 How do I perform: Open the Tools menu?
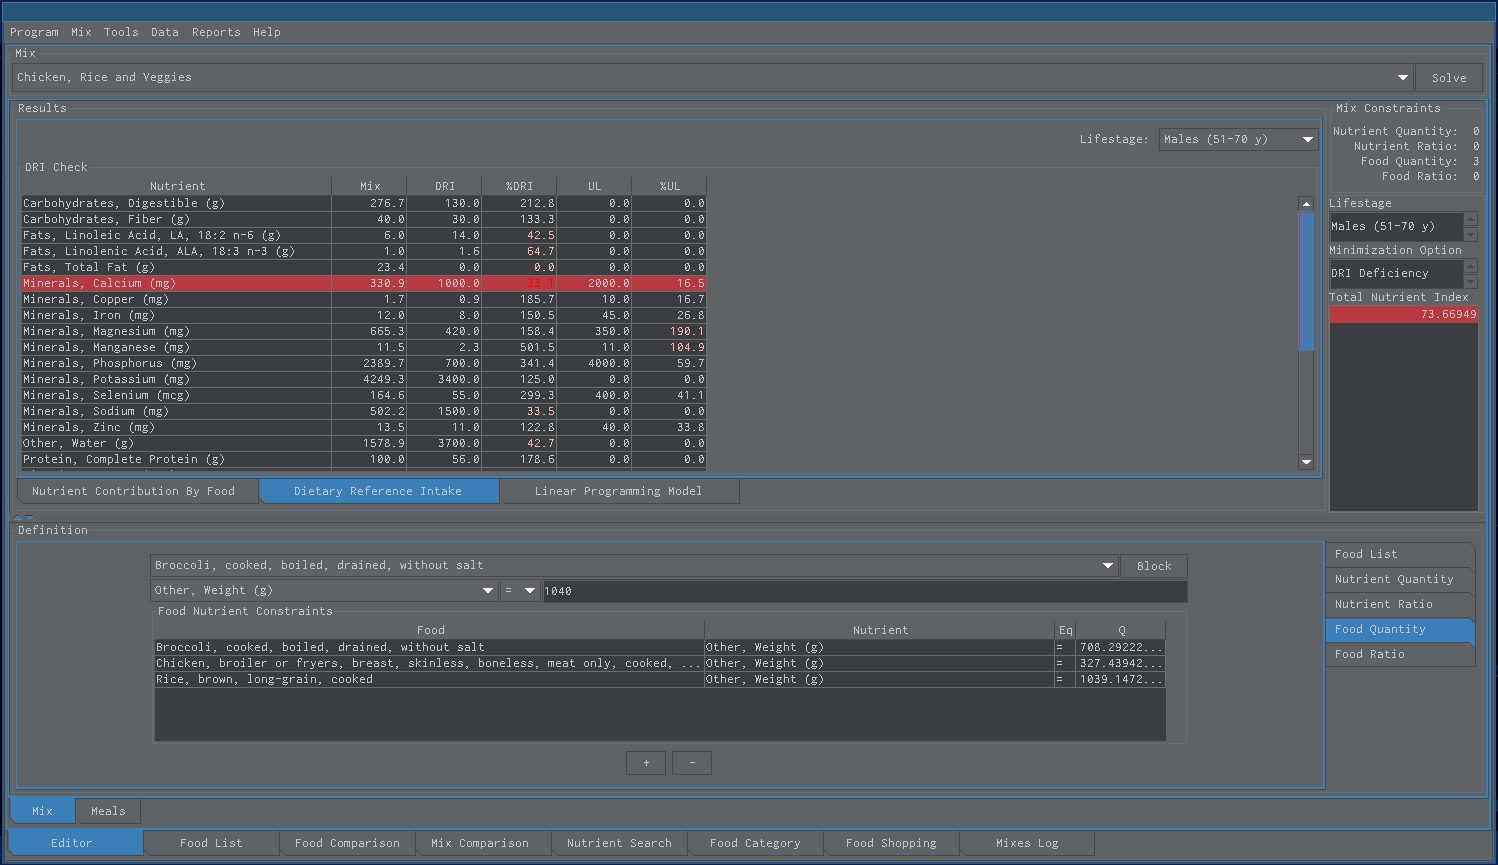click(121, 32)
